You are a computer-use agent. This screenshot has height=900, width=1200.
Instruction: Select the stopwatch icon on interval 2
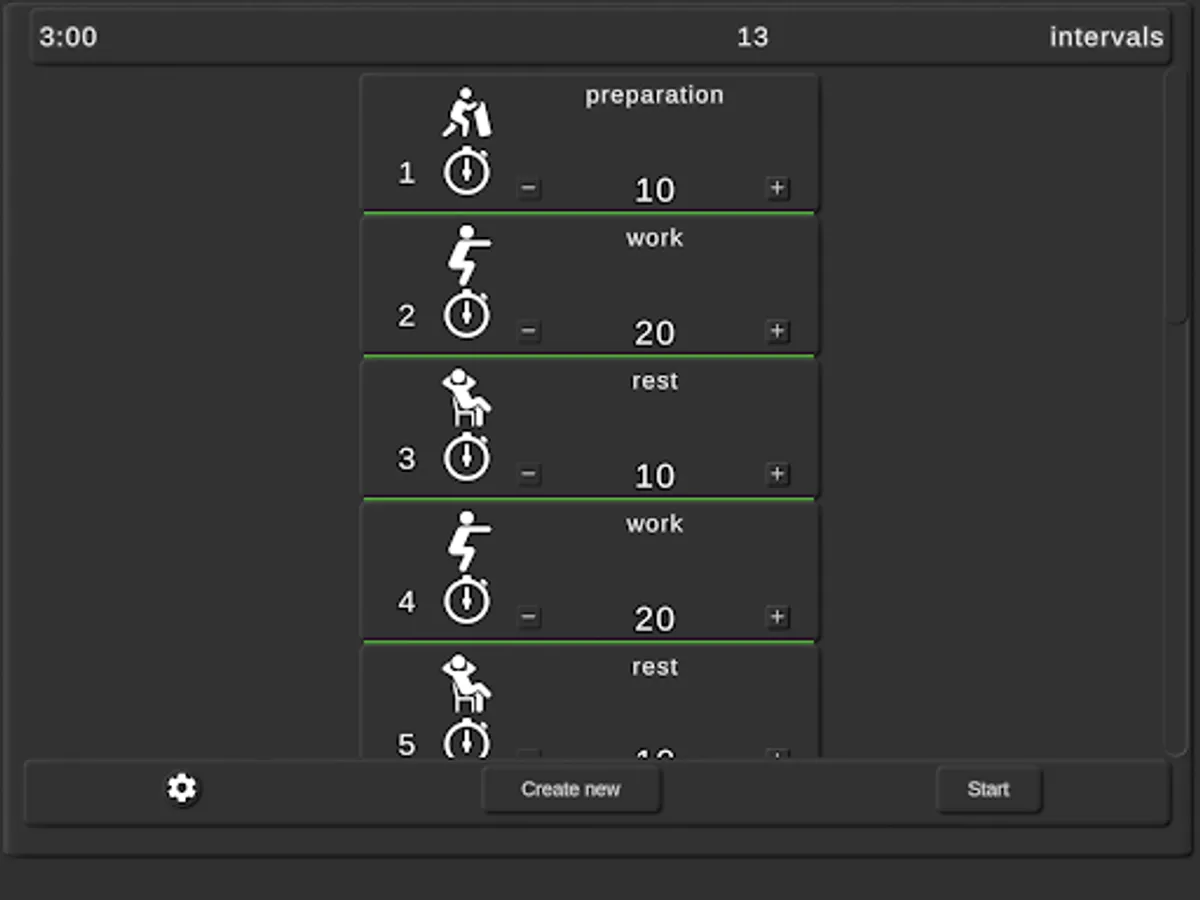[x=468, y=313]
